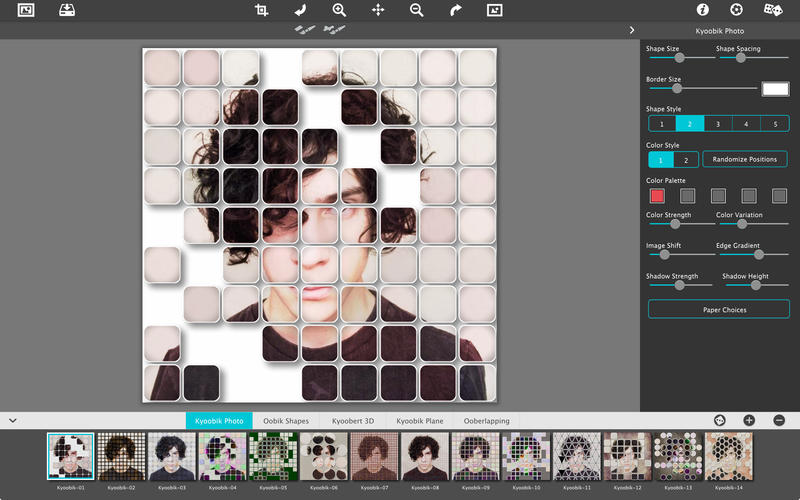Image resolution: width=800 pixels, height=500 pixels.
Task: Click the open image icon
Action: 26,10
